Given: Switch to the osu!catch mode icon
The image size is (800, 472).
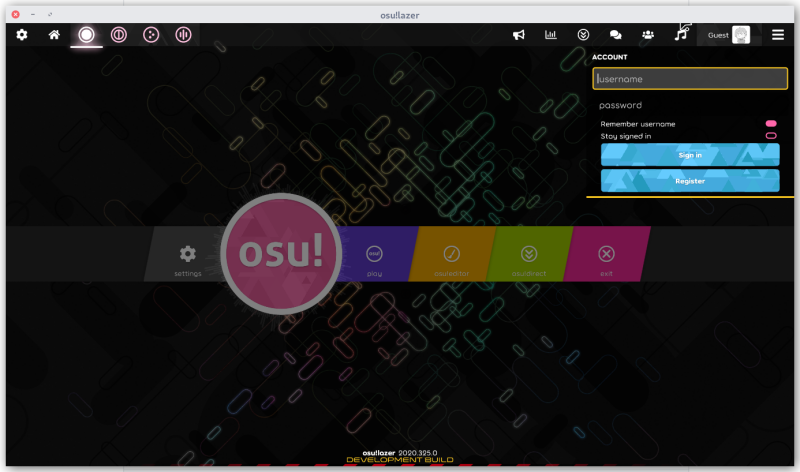Looking at the screenshot, I should [151, 35].
